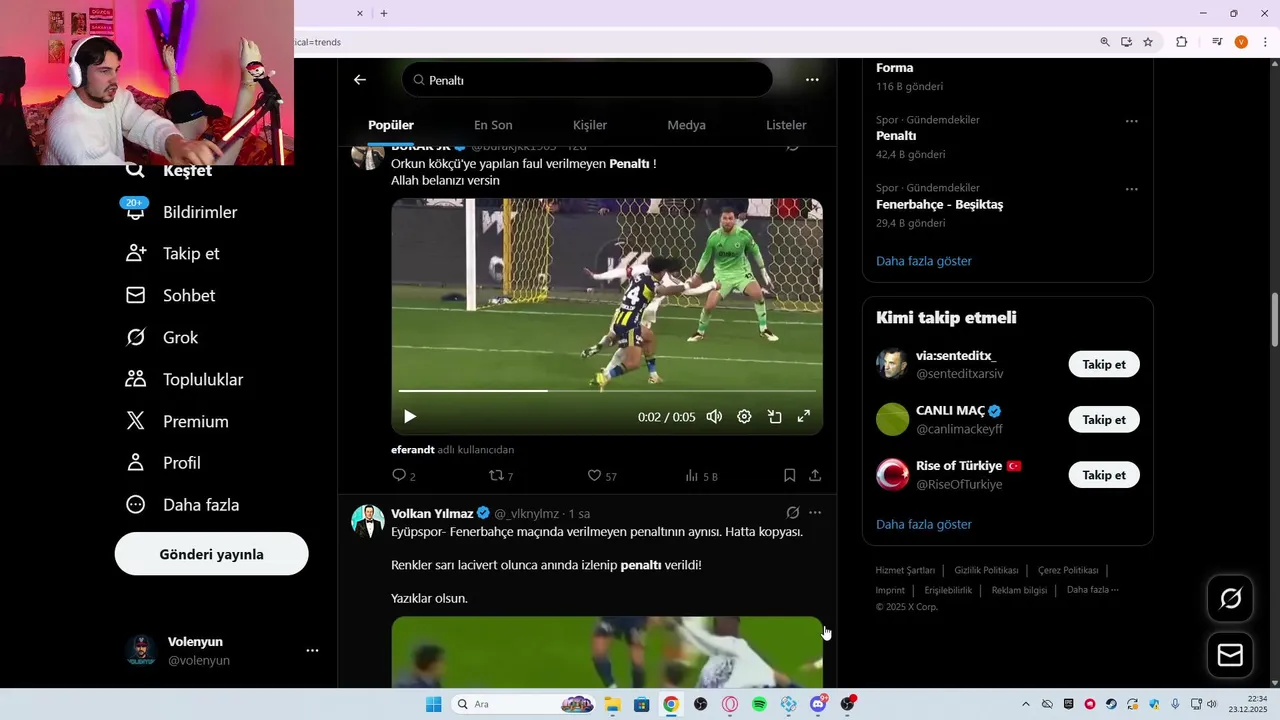The image size is (1280, 720).
Task: Open Windows Start menu
Action: (434, 704)
